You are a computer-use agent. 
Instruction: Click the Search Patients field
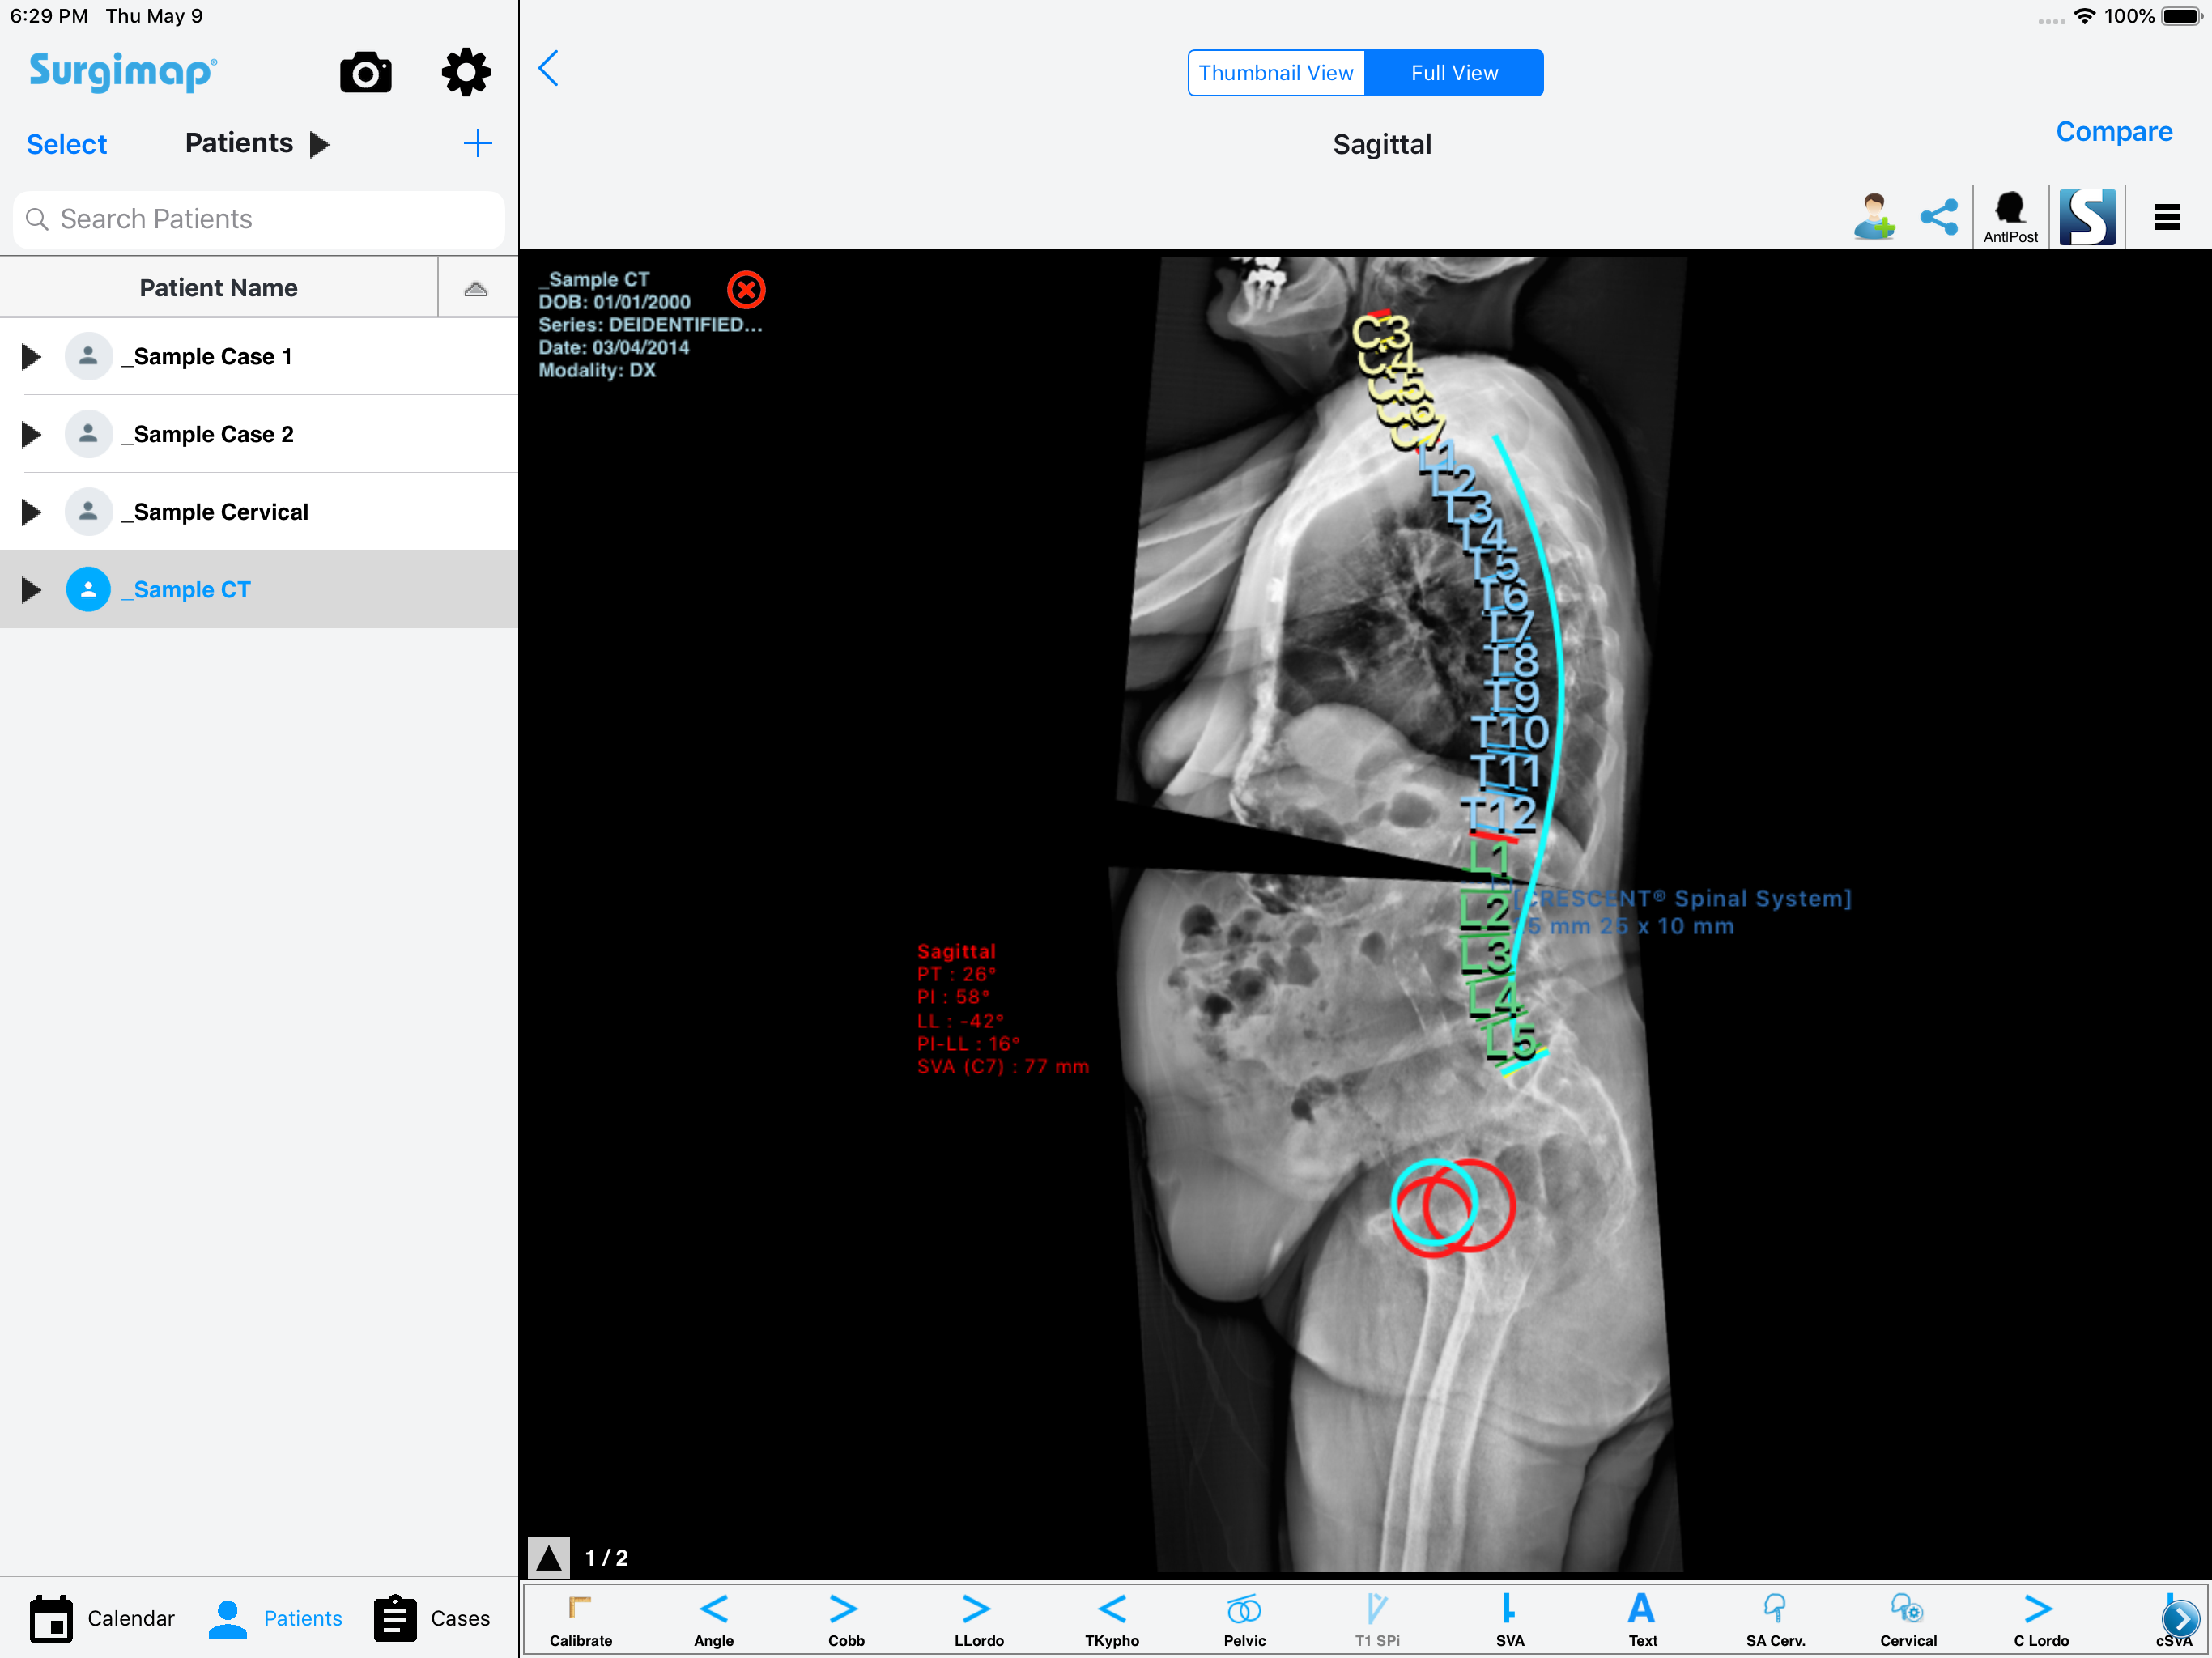pos(259,219)
